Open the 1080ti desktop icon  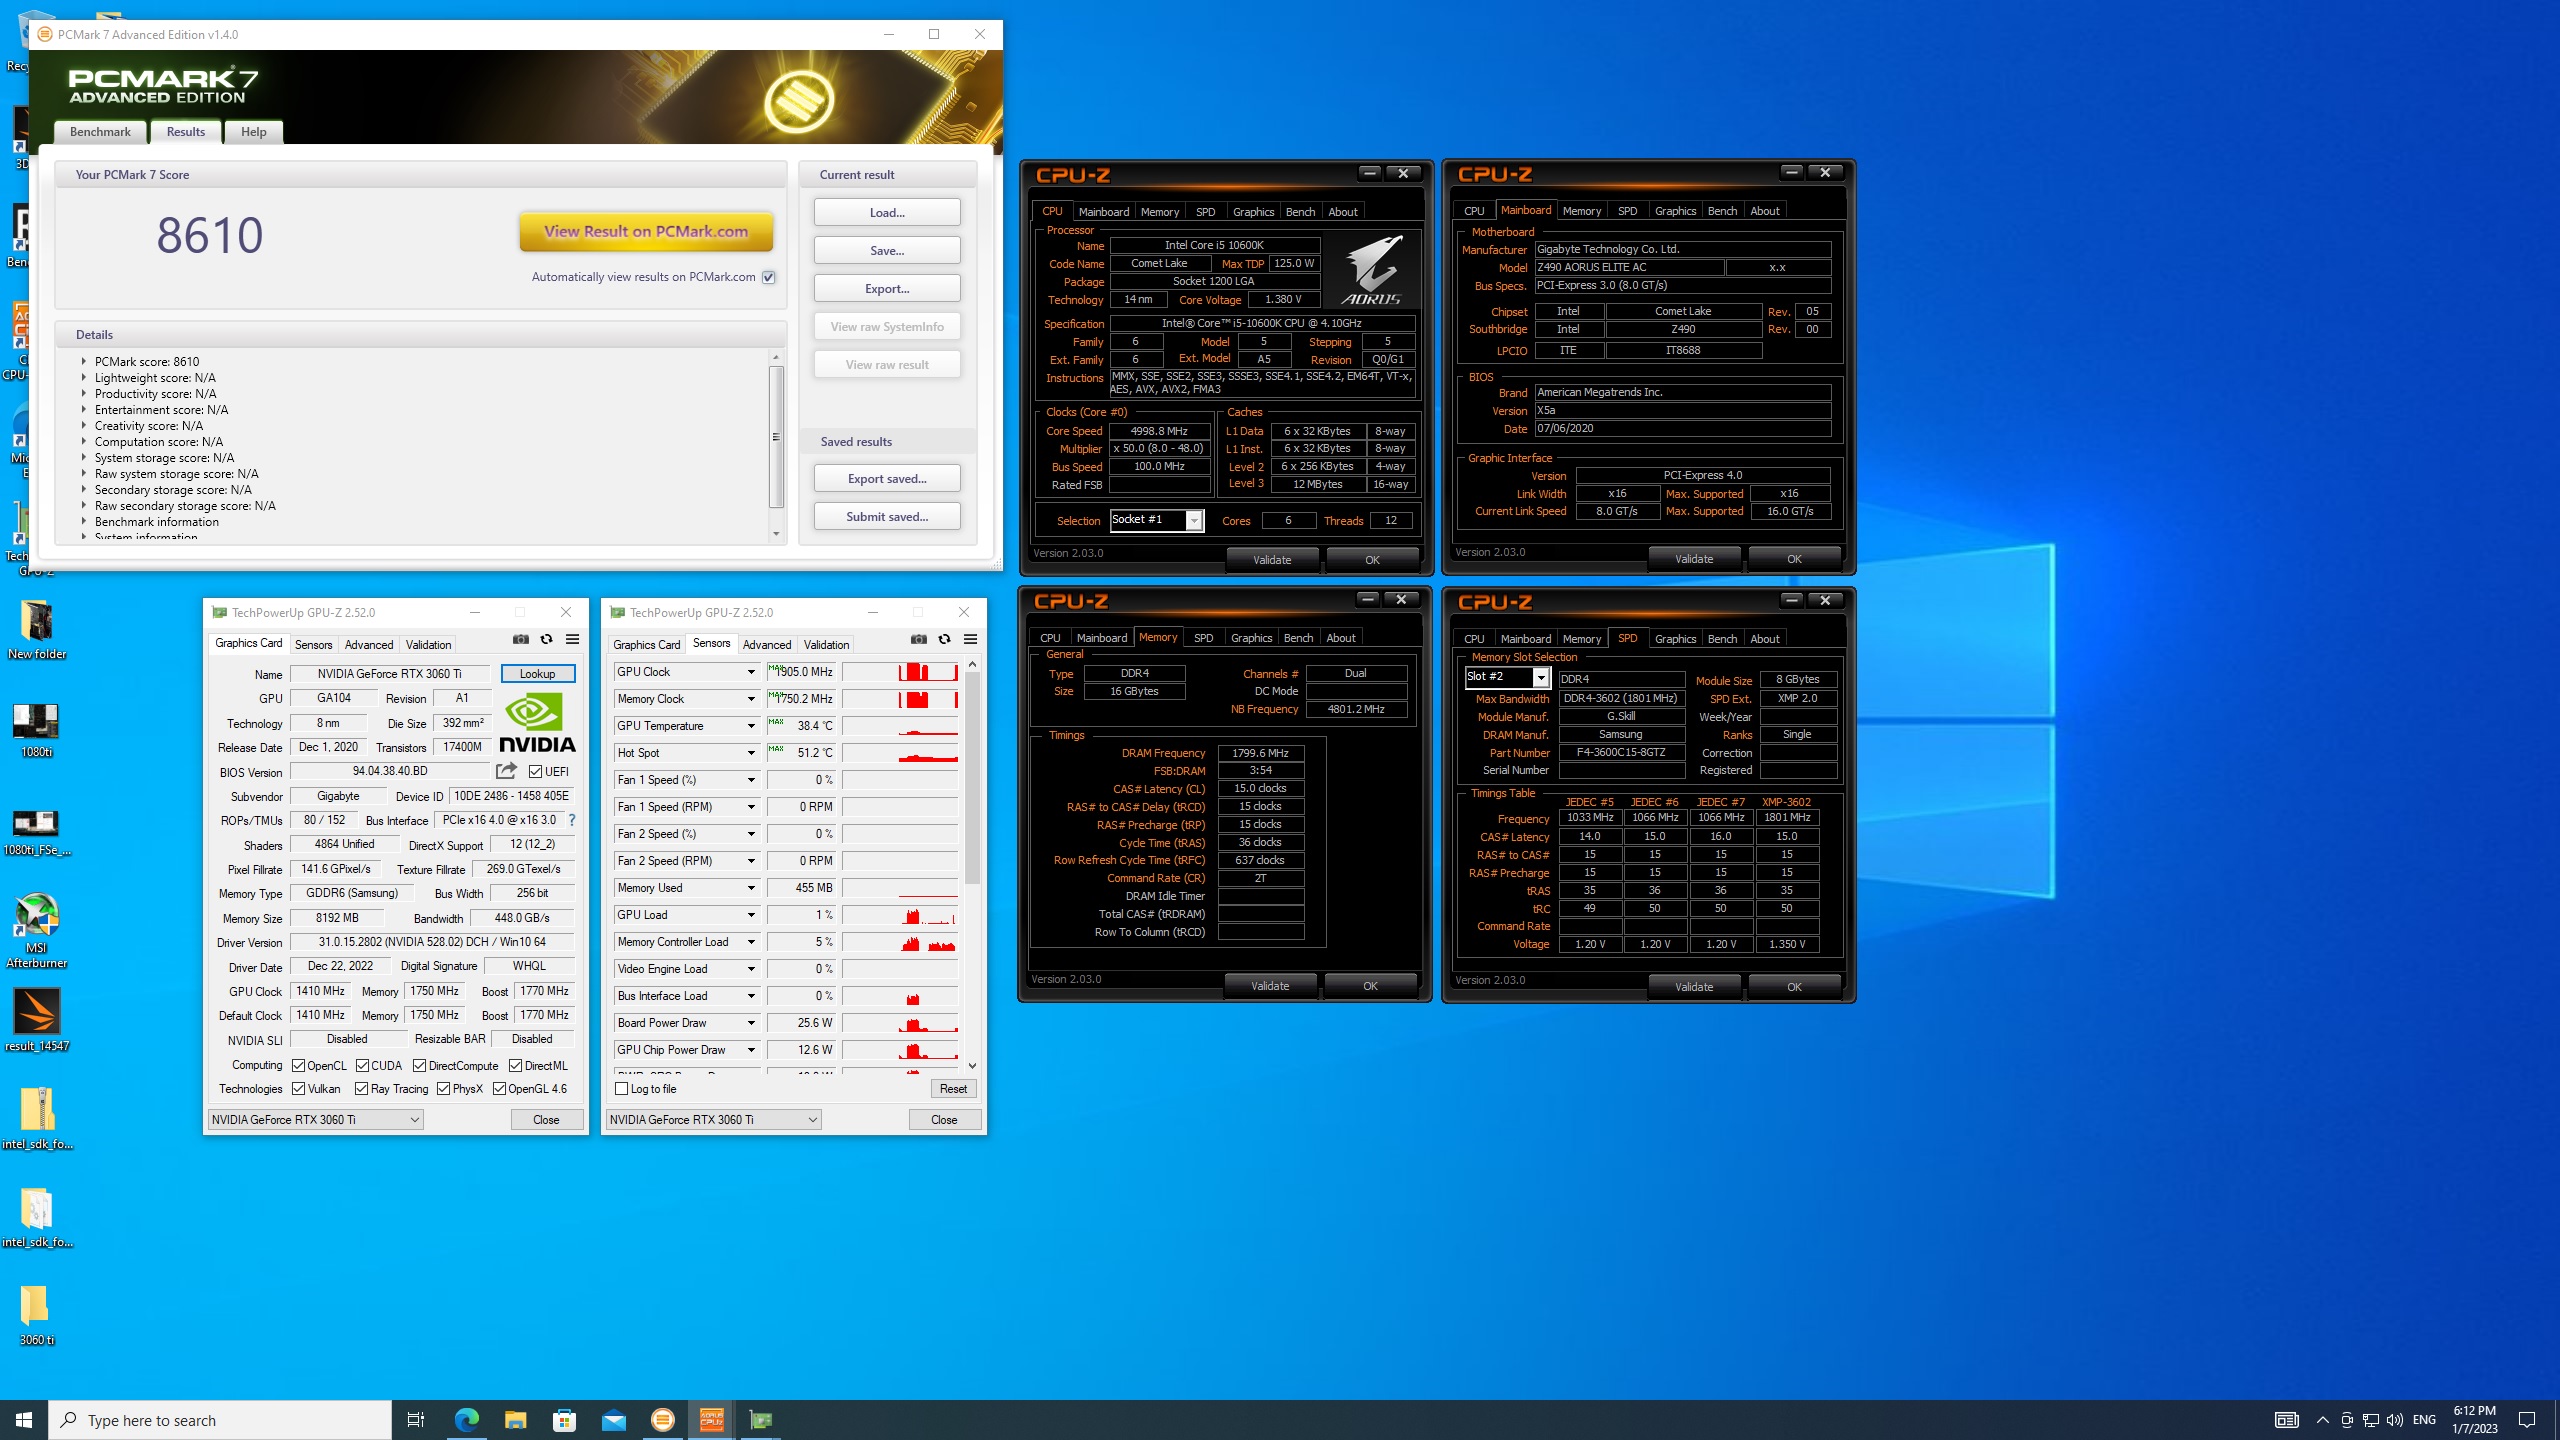[x=36, y=728]
